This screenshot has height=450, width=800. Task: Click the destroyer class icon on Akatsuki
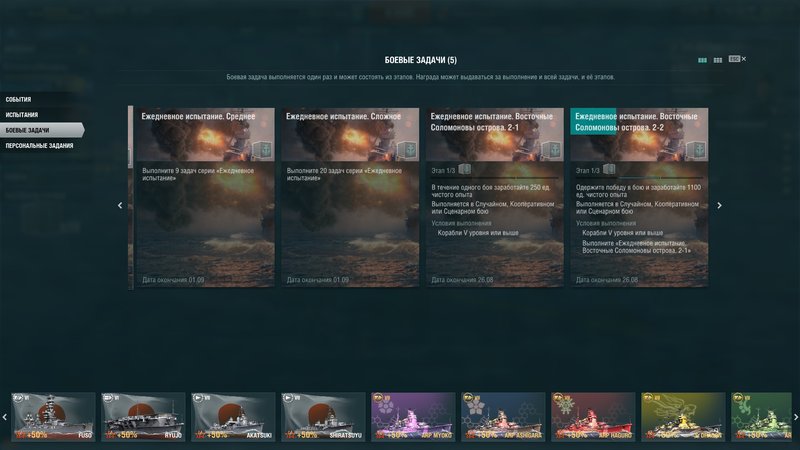198,397
